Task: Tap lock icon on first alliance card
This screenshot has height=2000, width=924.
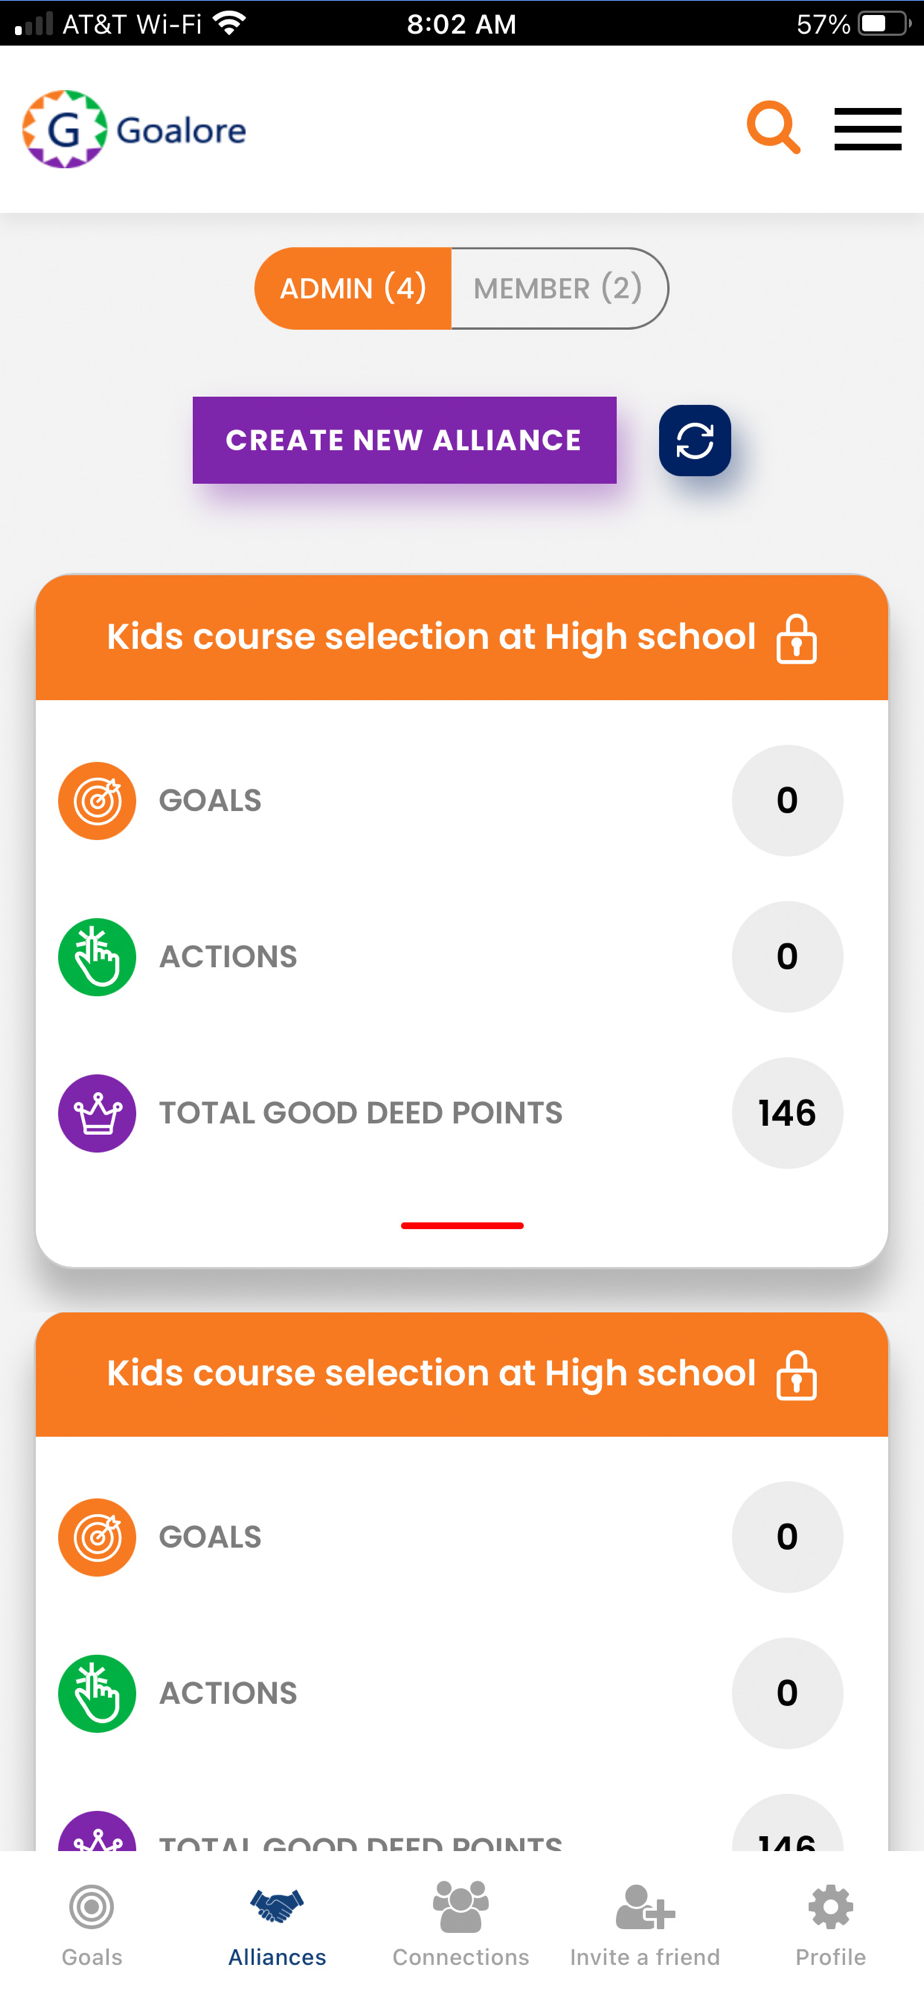Action: [x=797, y=639]
